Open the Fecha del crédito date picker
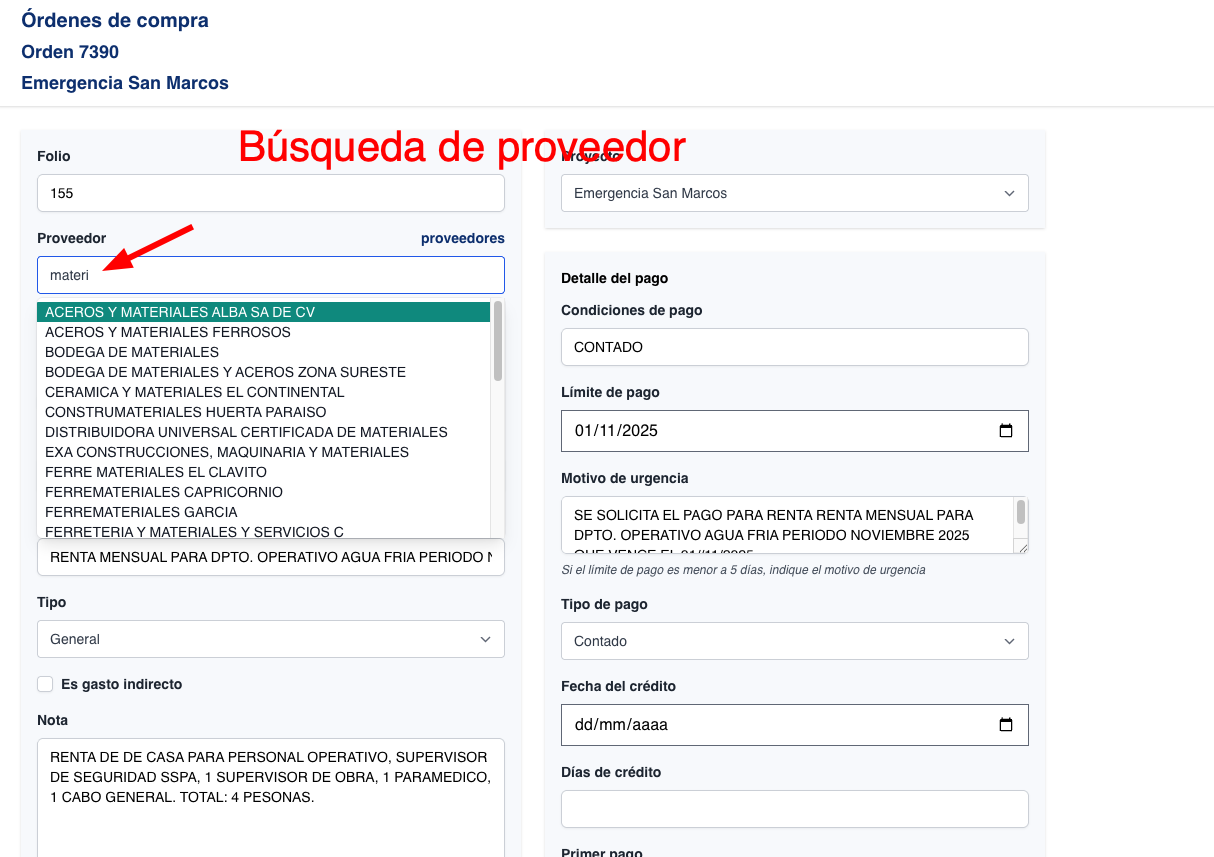The width and height of the screenshot is (1214, 857). pos(1005,724)
